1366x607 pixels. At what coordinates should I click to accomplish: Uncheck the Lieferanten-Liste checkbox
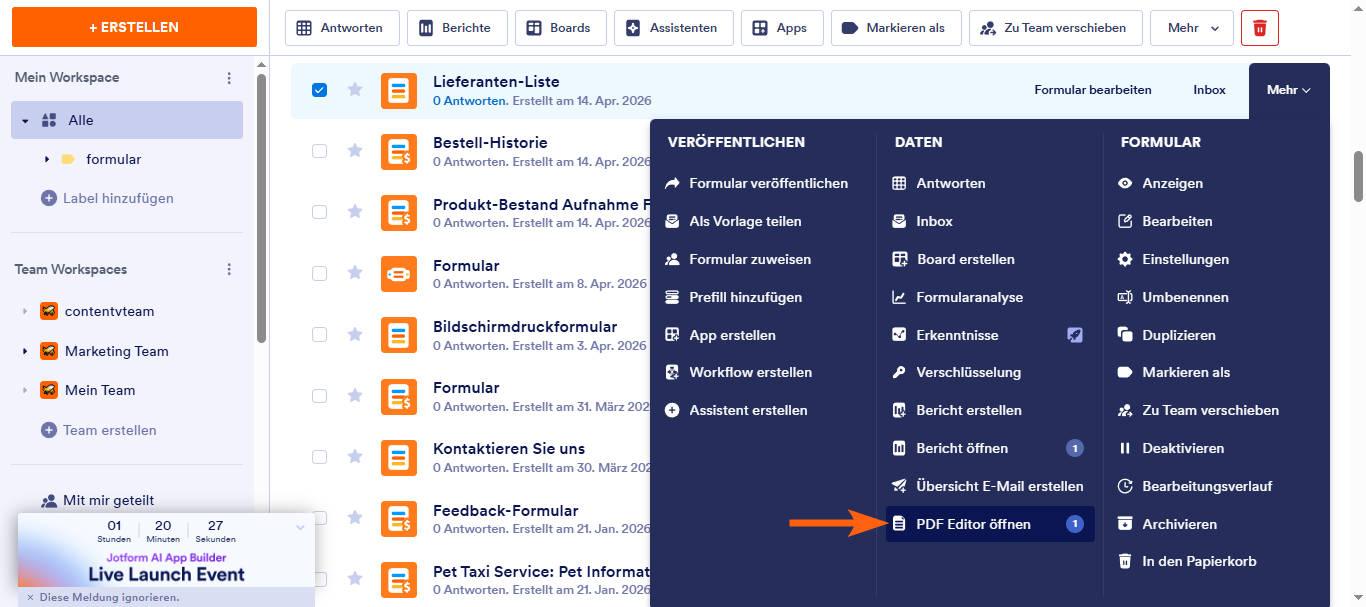[x=319, y=90]
